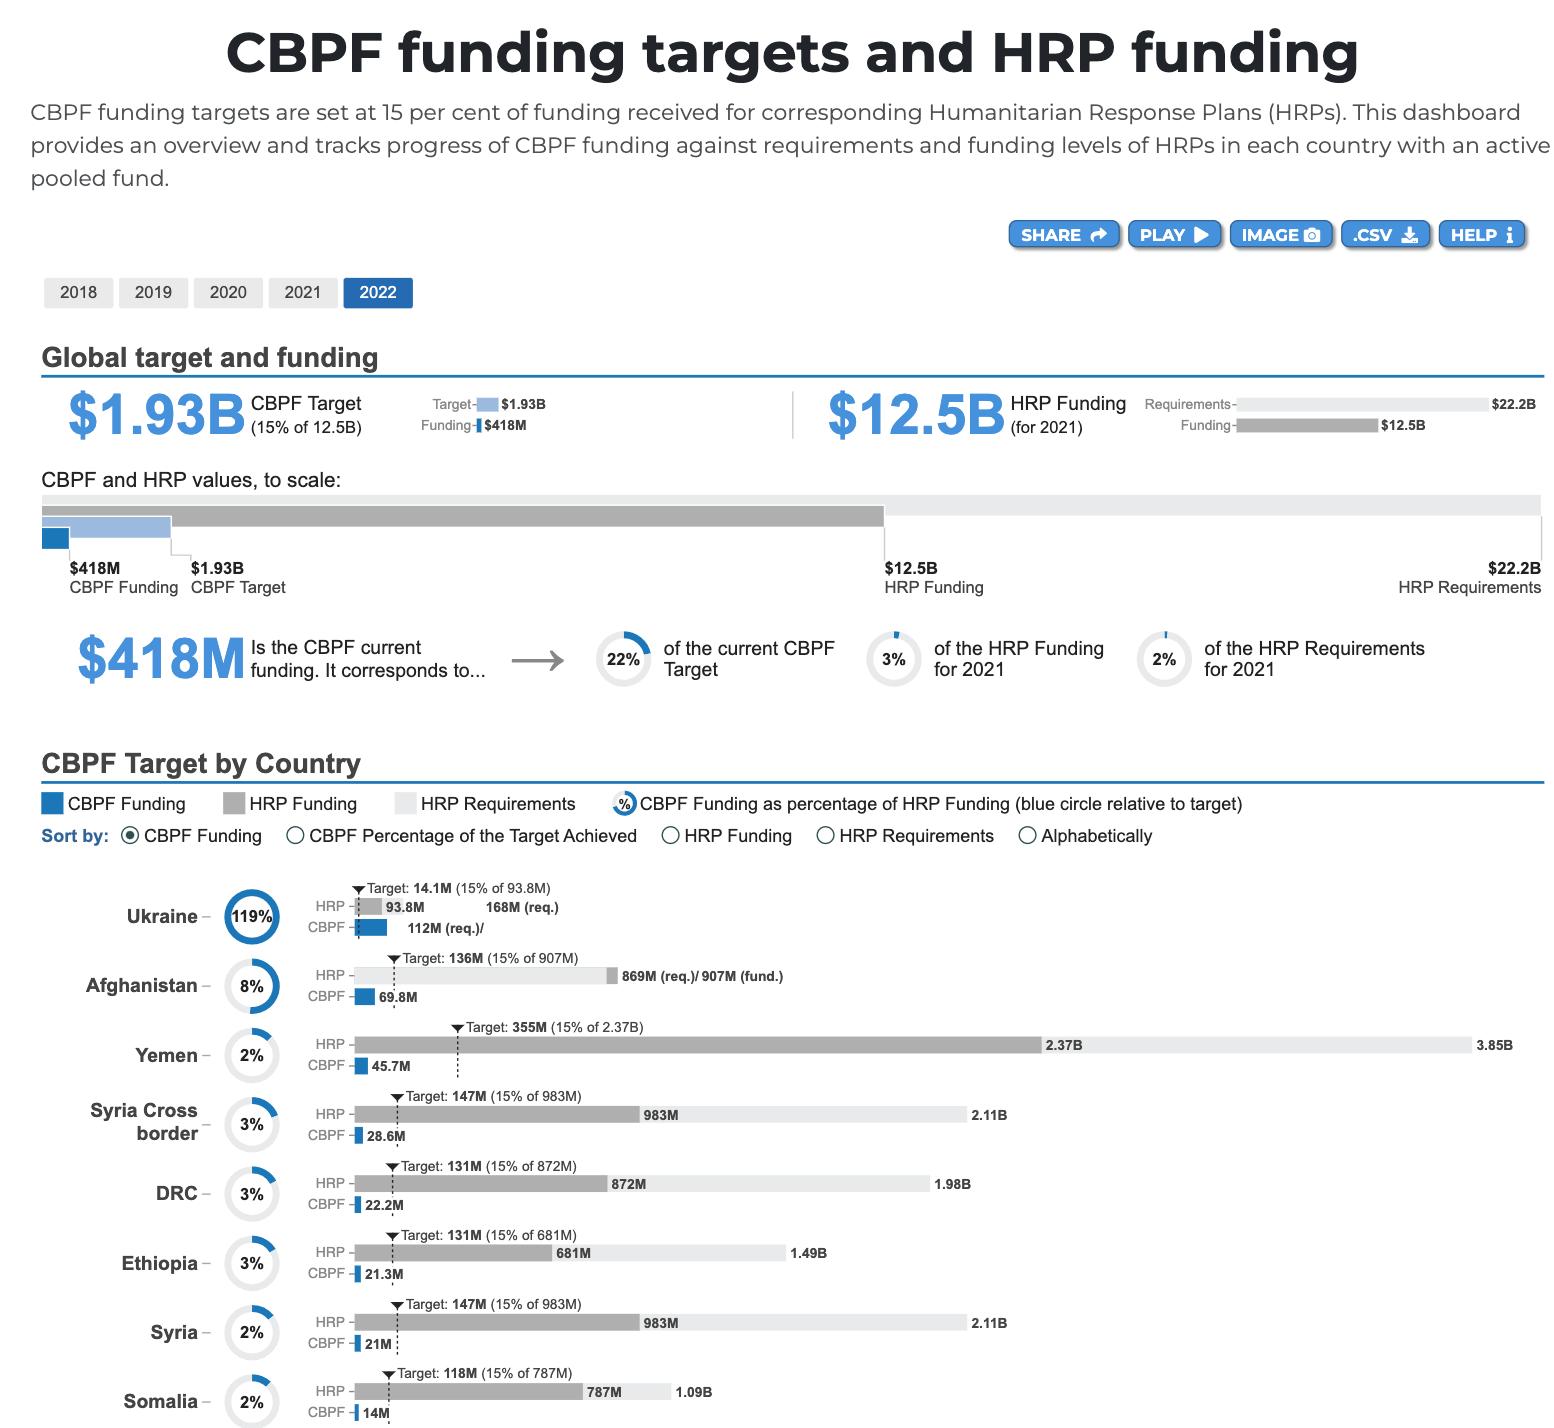The image size is (1554, 1428).
Task: Click Somalia's 787M HRP funding bar
Action: tap(469, 1392)
